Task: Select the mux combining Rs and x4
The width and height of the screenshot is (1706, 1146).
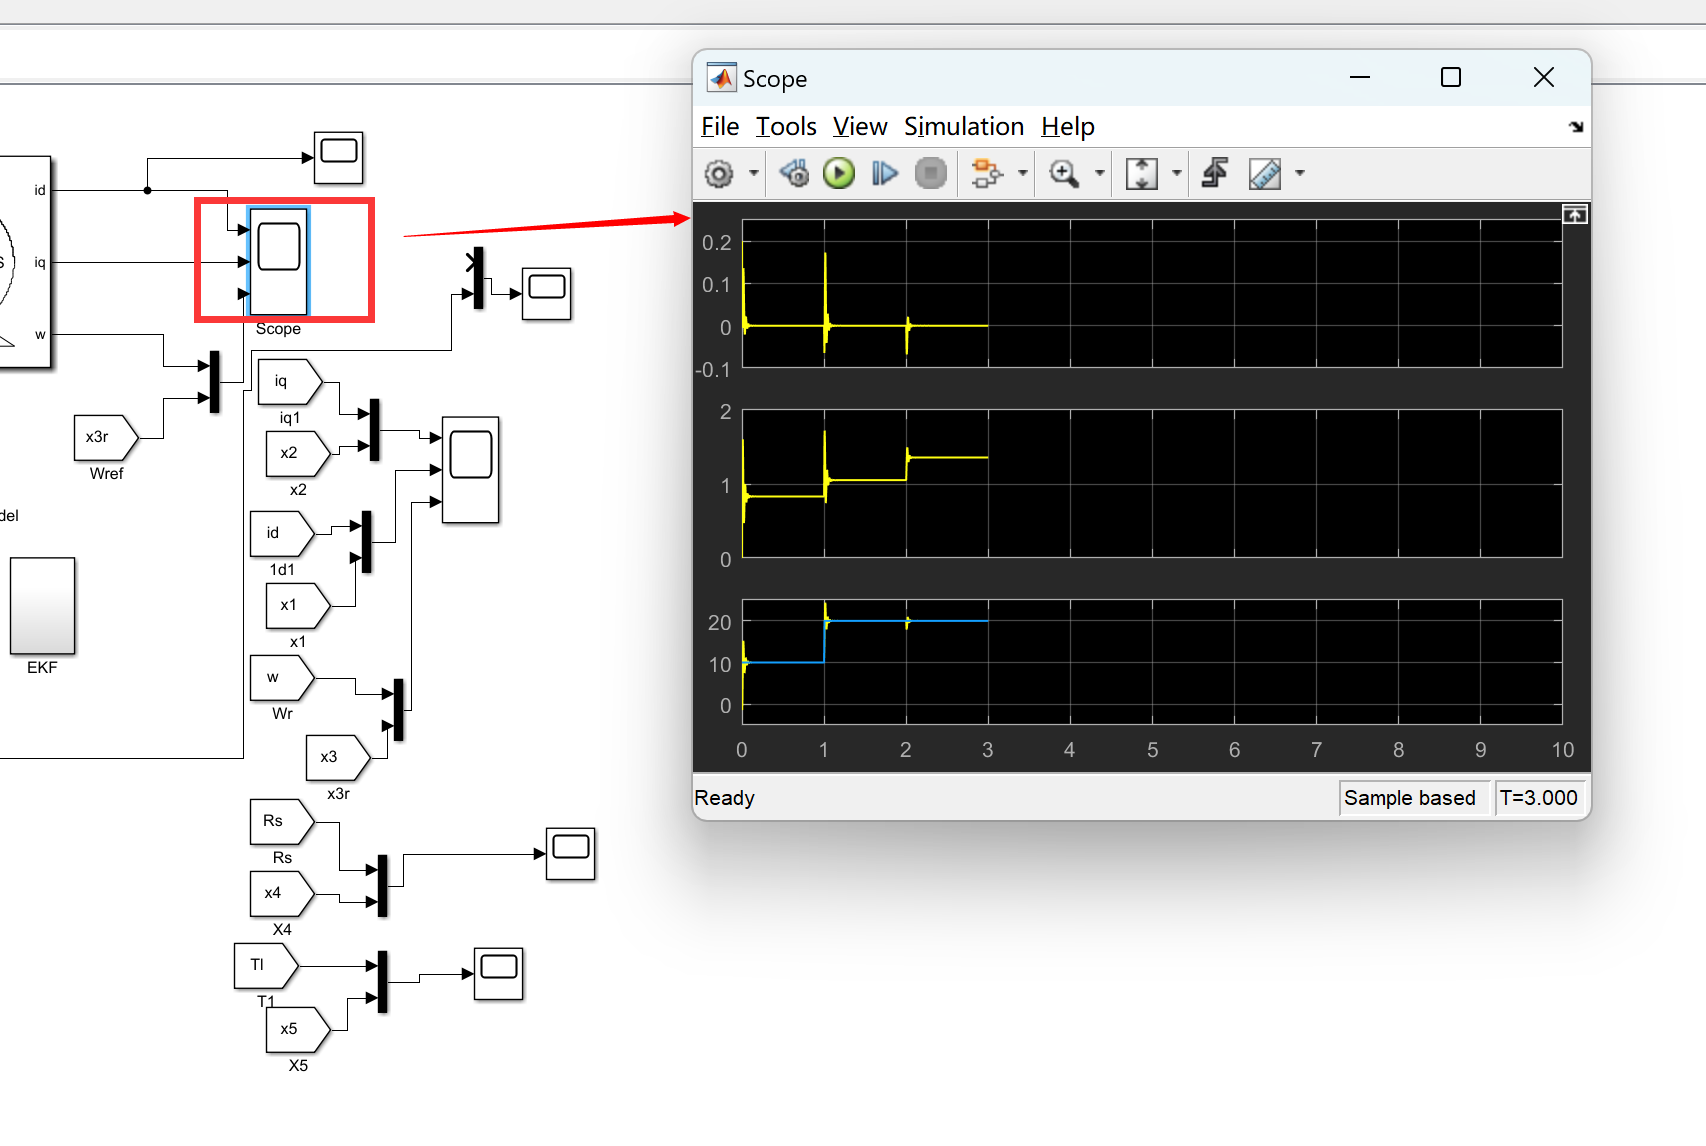Action: [383, 886]
